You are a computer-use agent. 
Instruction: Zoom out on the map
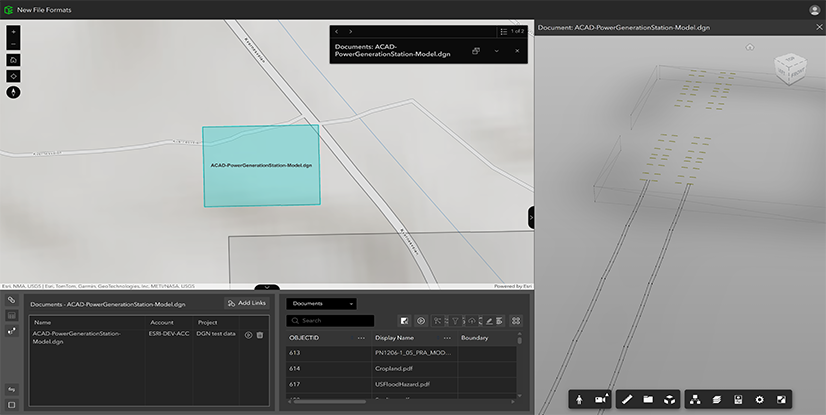click(13, 44)
